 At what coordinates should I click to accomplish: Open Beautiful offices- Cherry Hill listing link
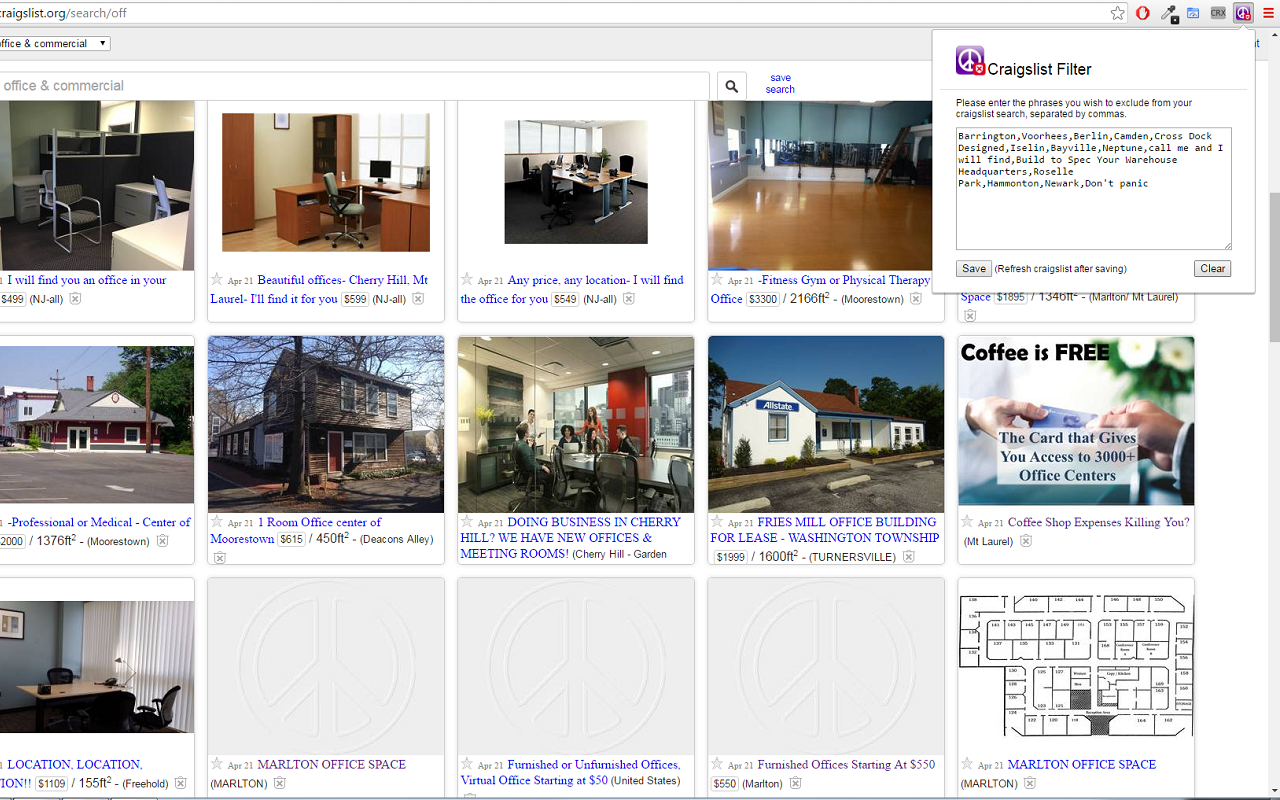pos(319,289)
